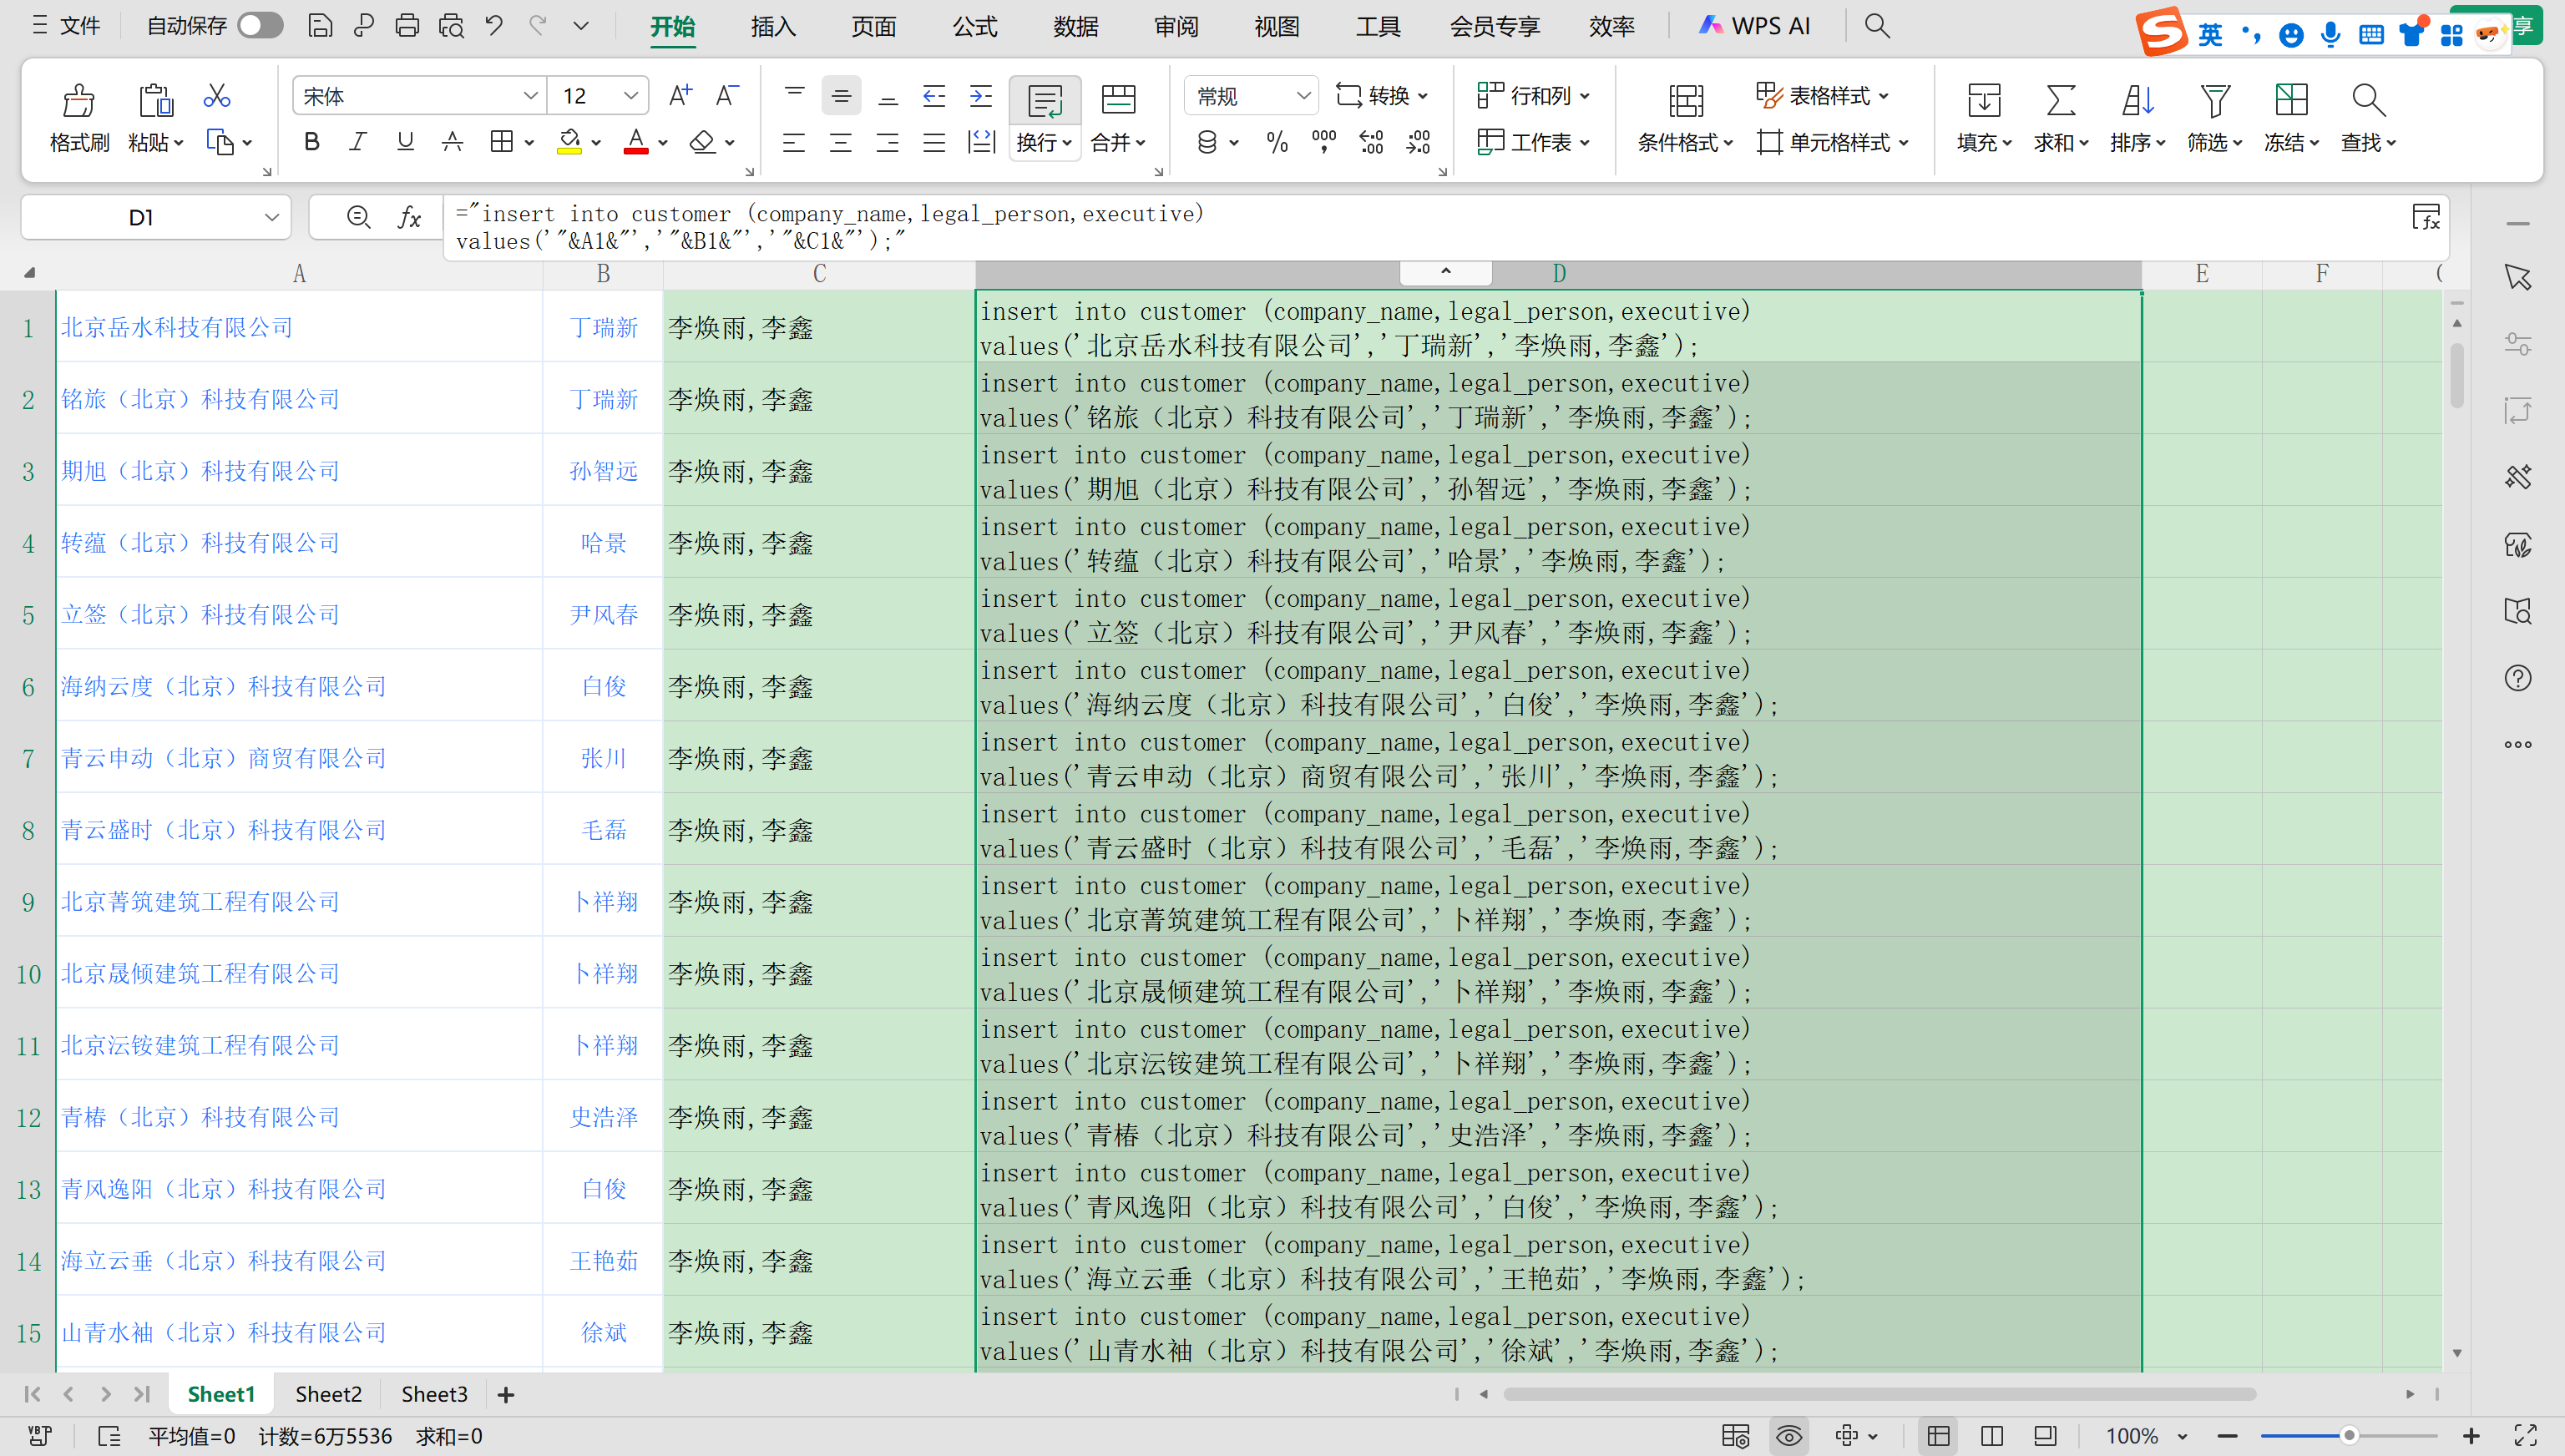Open the font name dropdown (宋体)

(530, 96)
